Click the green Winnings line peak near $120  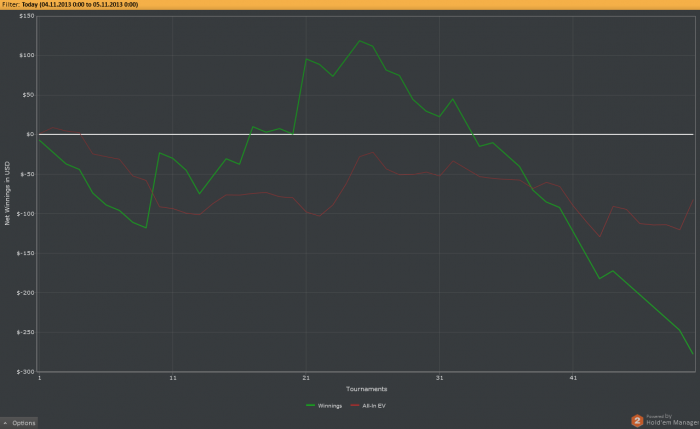pos(360,41)
